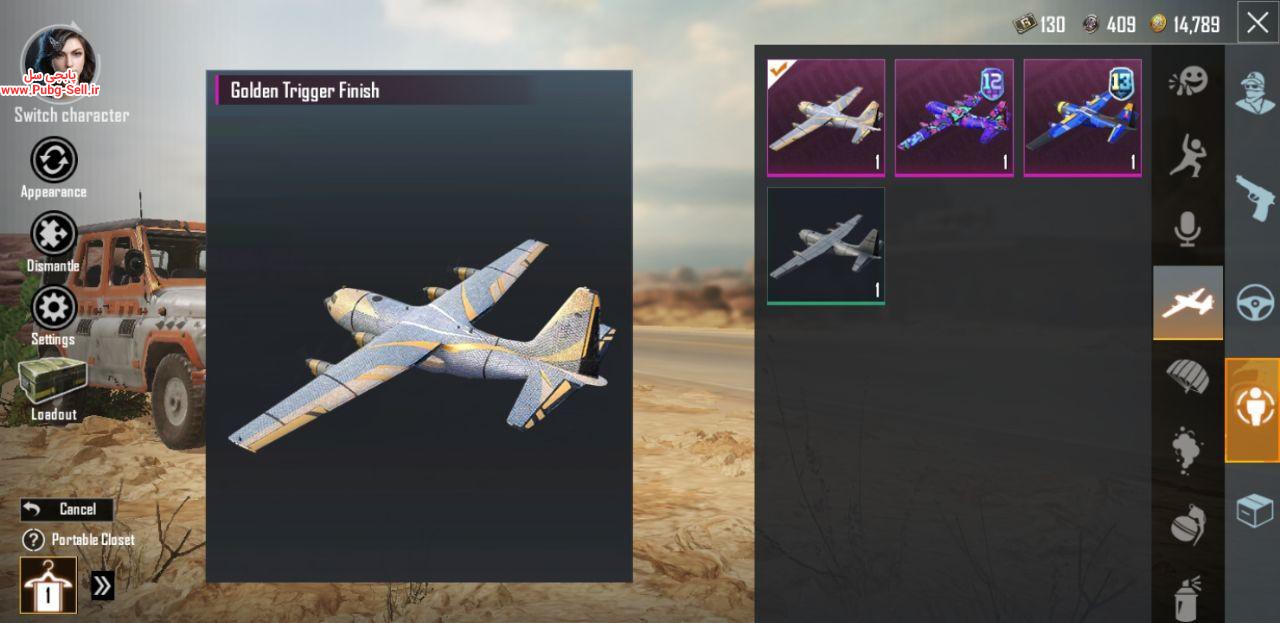Select the dancing figure emote category
1280x623 pixels.
(1188, 155)
